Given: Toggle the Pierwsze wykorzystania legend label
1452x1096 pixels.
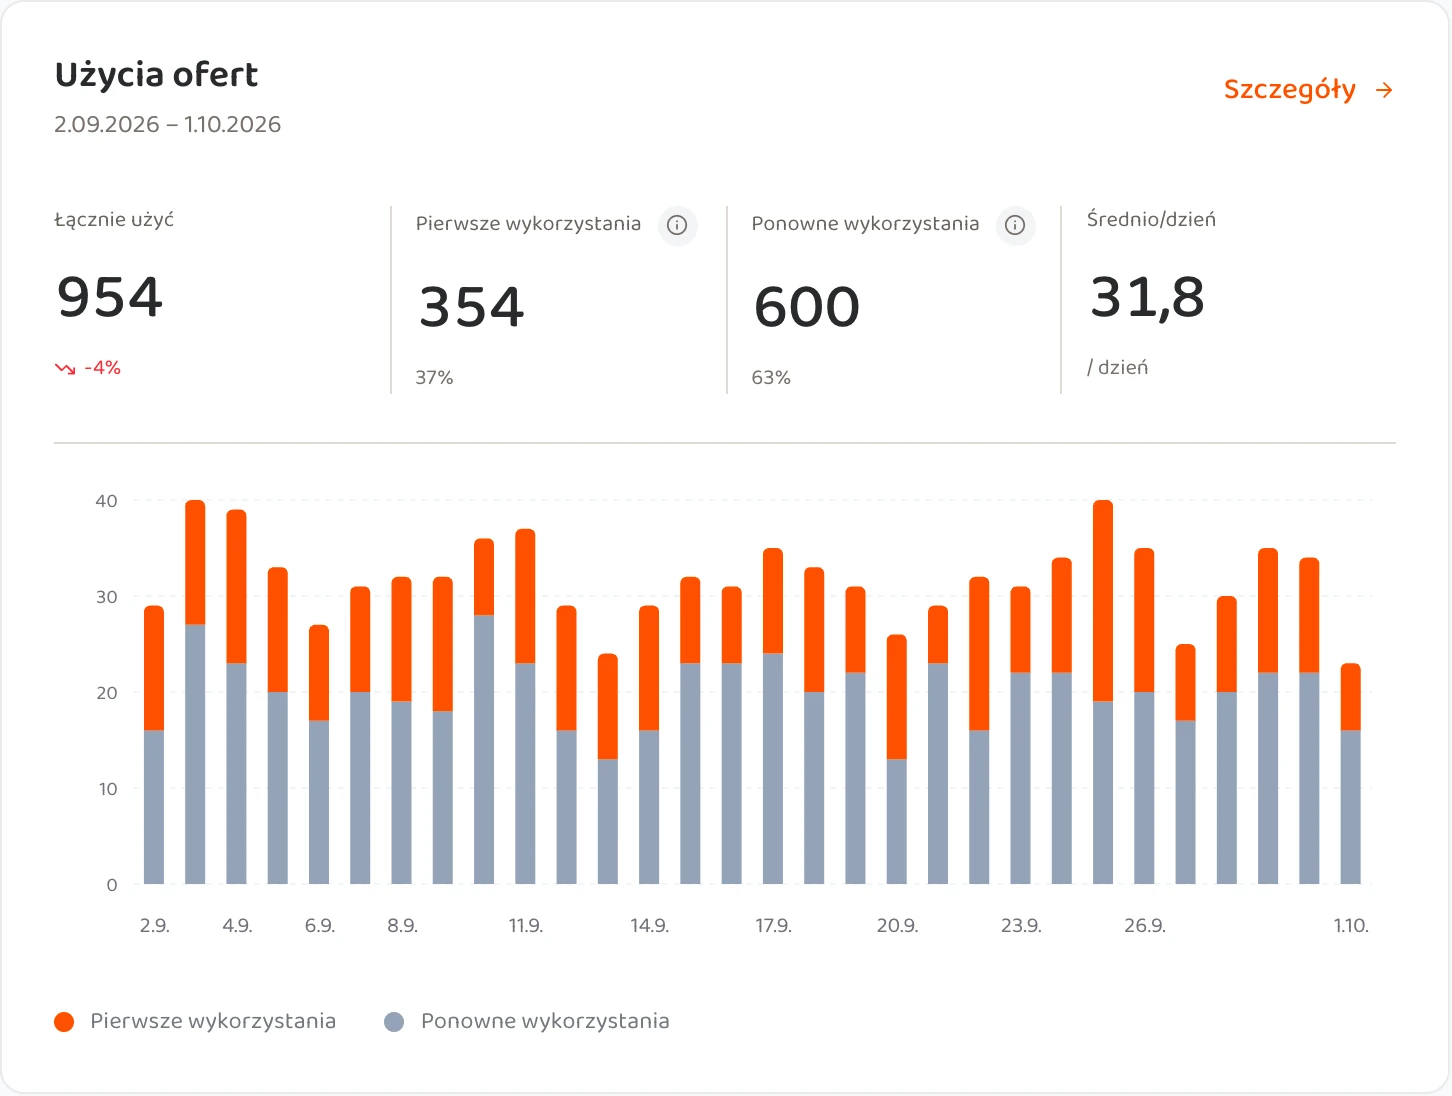Looking at the screenshot, I should pyautogui.click(x=213, y=1021).
